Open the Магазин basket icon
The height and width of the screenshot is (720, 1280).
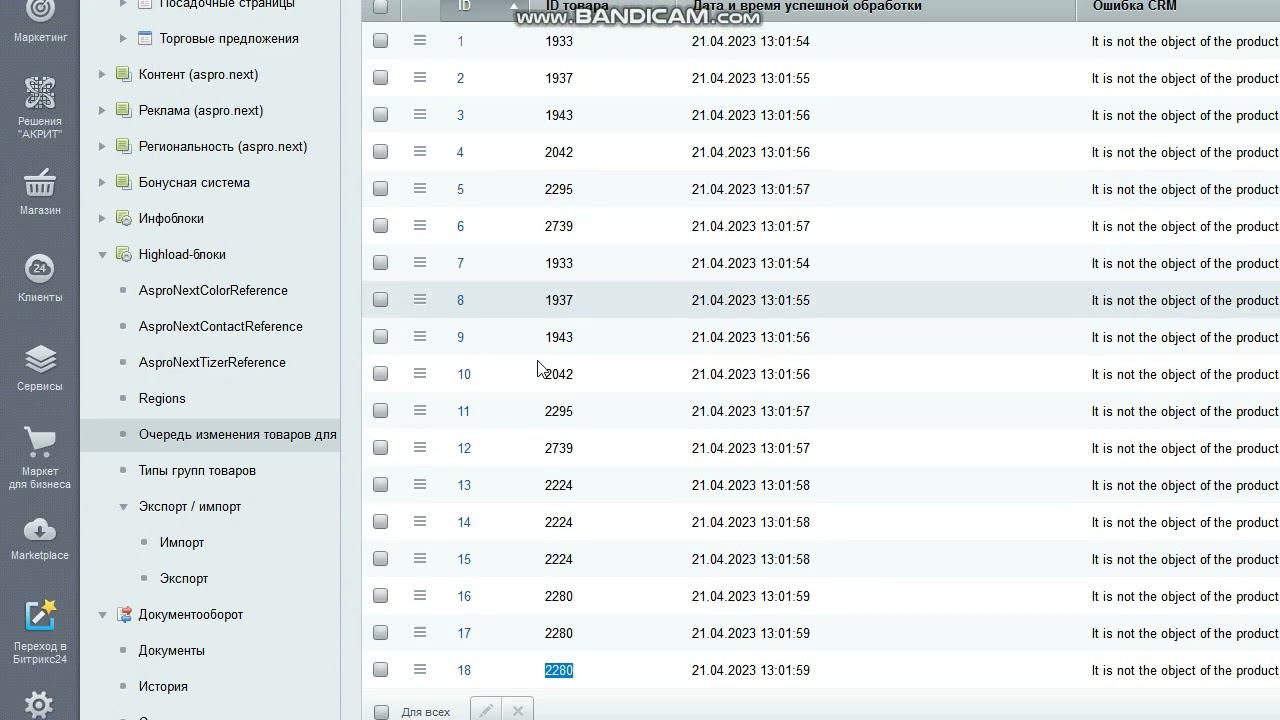click(40, 183)
